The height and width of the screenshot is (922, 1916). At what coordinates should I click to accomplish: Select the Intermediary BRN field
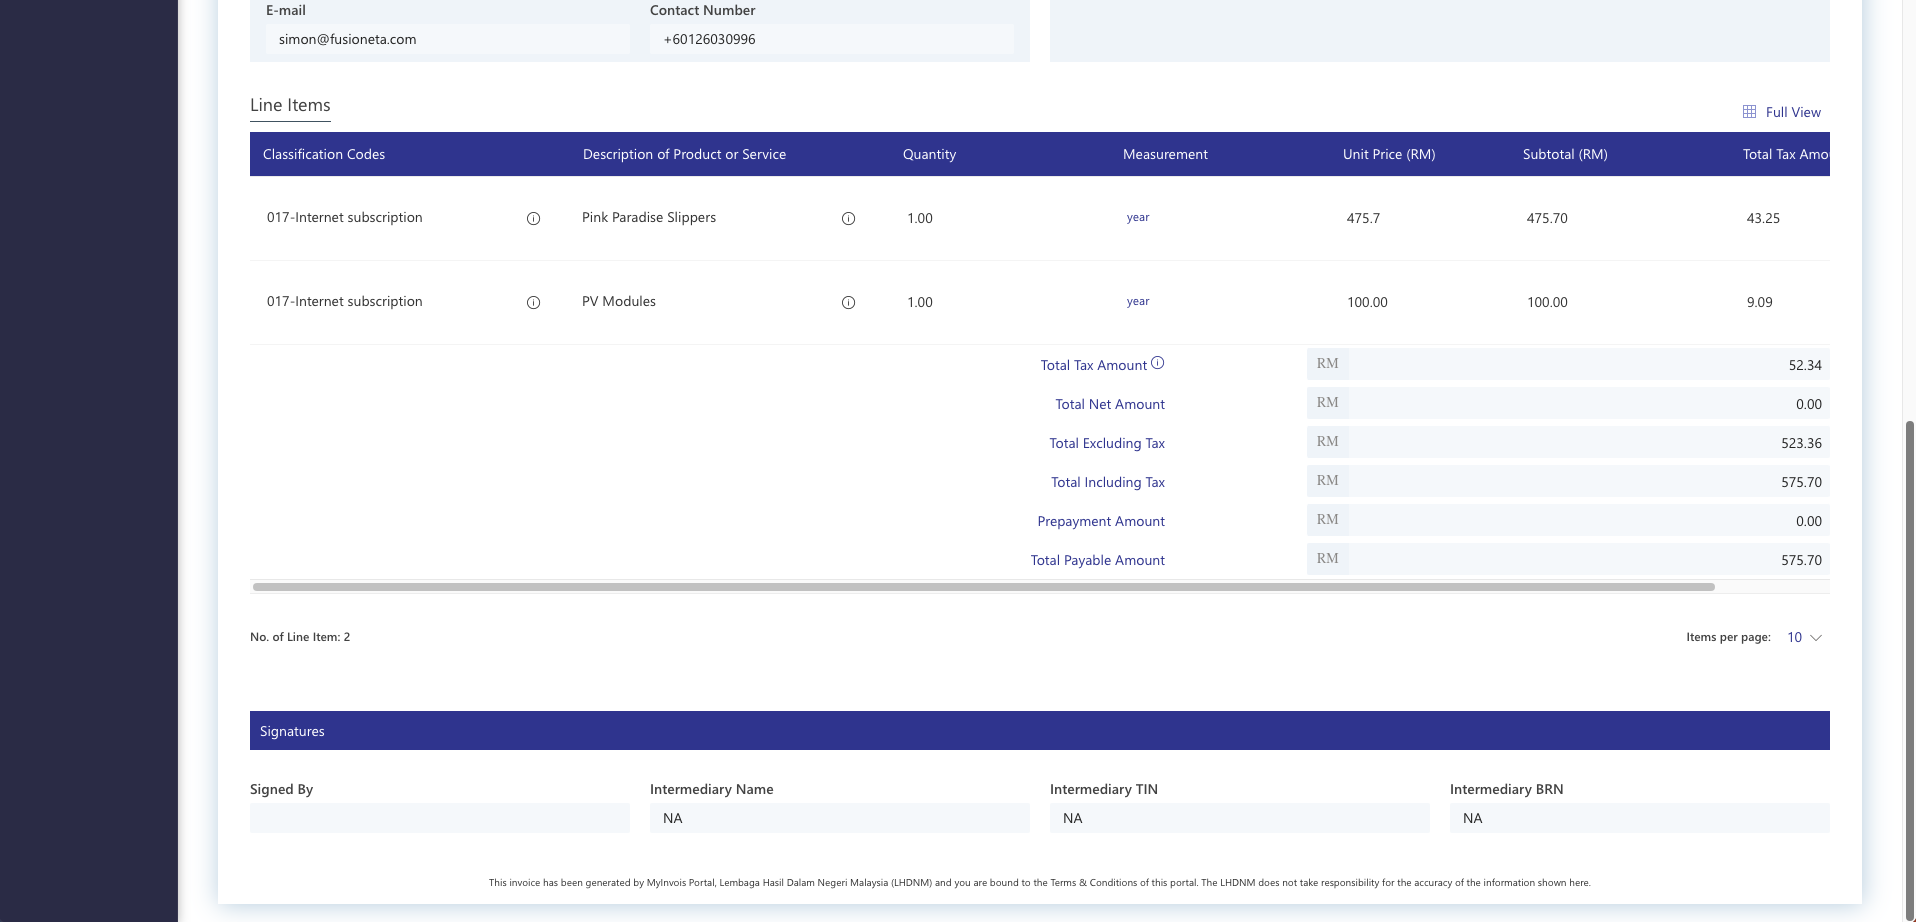pyautogui.click(x=1639, y=818)
